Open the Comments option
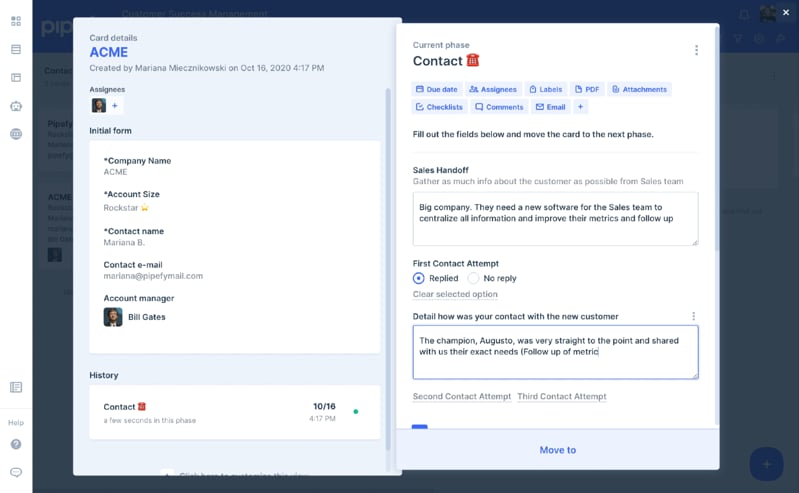Viewport: 799px width, 493px height. click(499, 107)
